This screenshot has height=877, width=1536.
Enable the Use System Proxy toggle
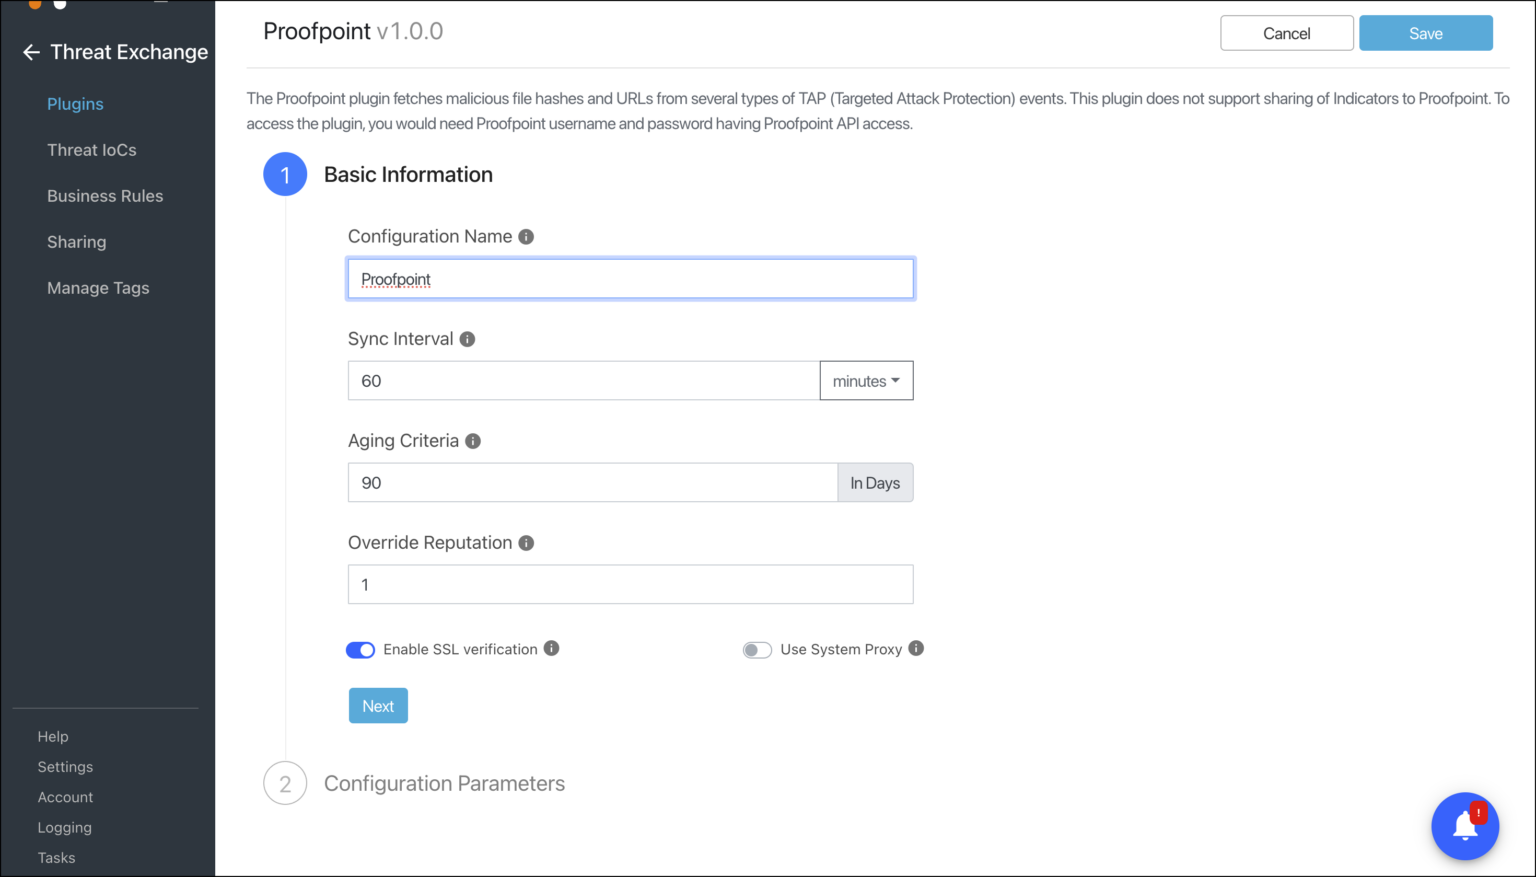757,649
